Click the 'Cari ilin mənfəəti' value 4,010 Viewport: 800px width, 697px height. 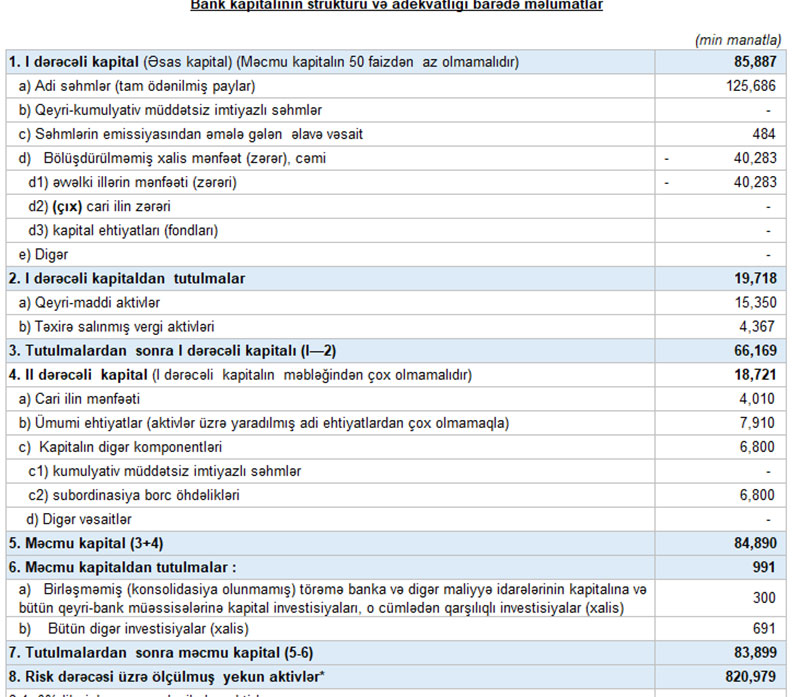click(x=759, y=399)
